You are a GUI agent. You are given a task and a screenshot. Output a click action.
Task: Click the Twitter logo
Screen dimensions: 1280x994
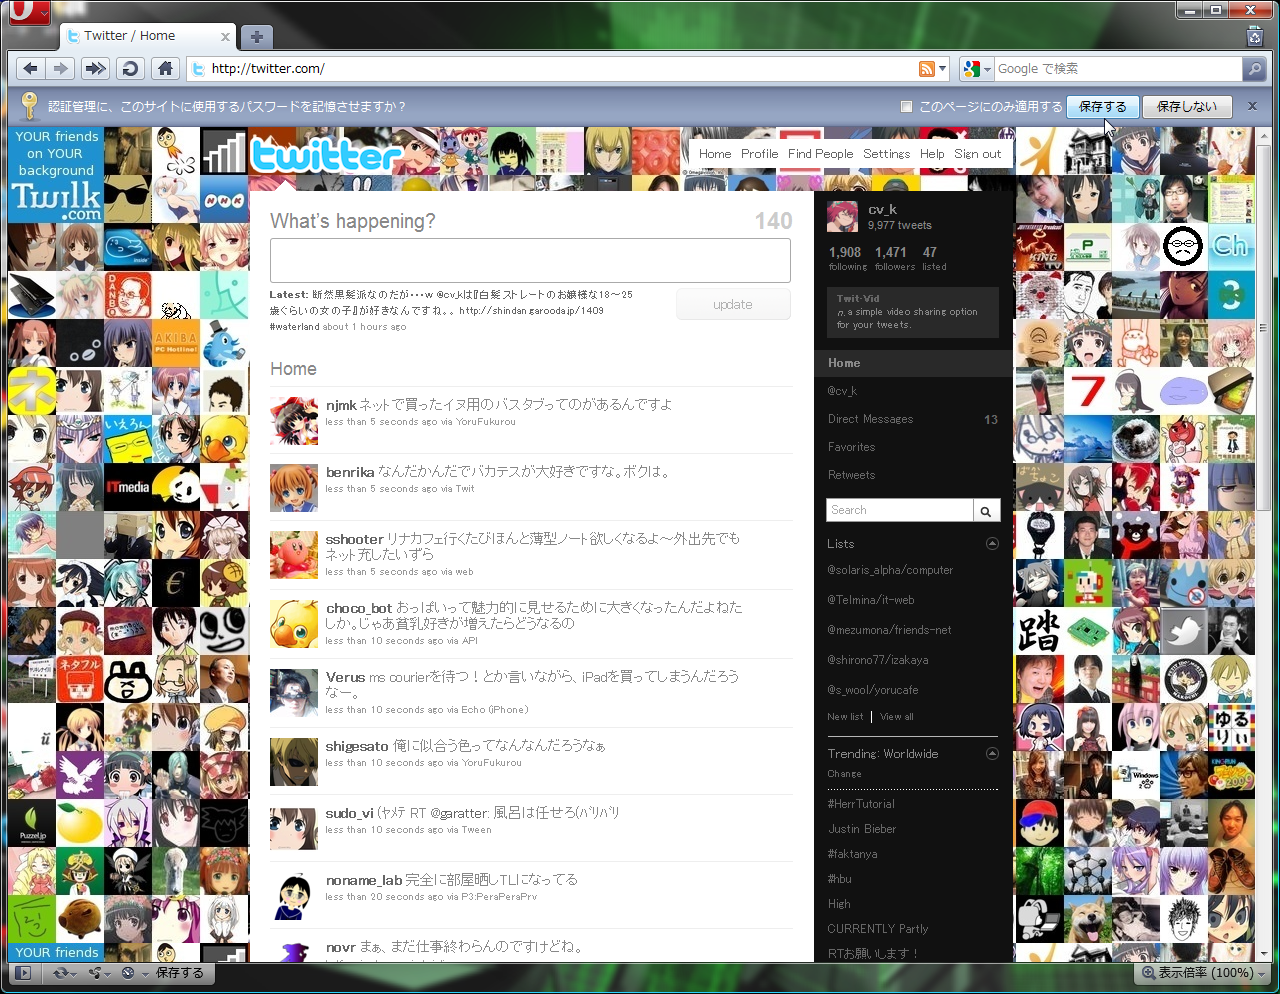[325, 155]
